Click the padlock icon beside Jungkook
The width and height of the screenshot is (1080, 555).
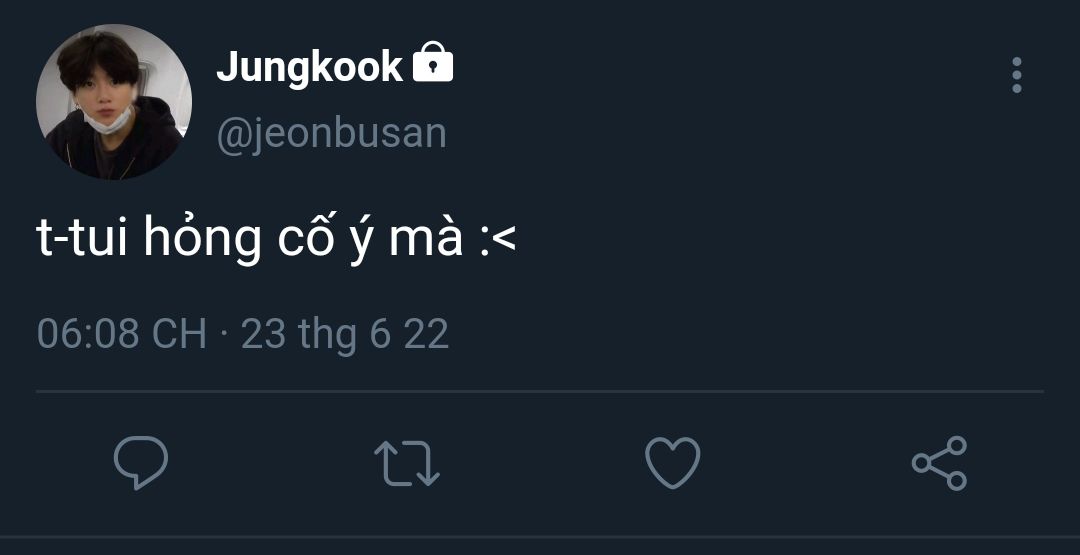coord(433,65)
